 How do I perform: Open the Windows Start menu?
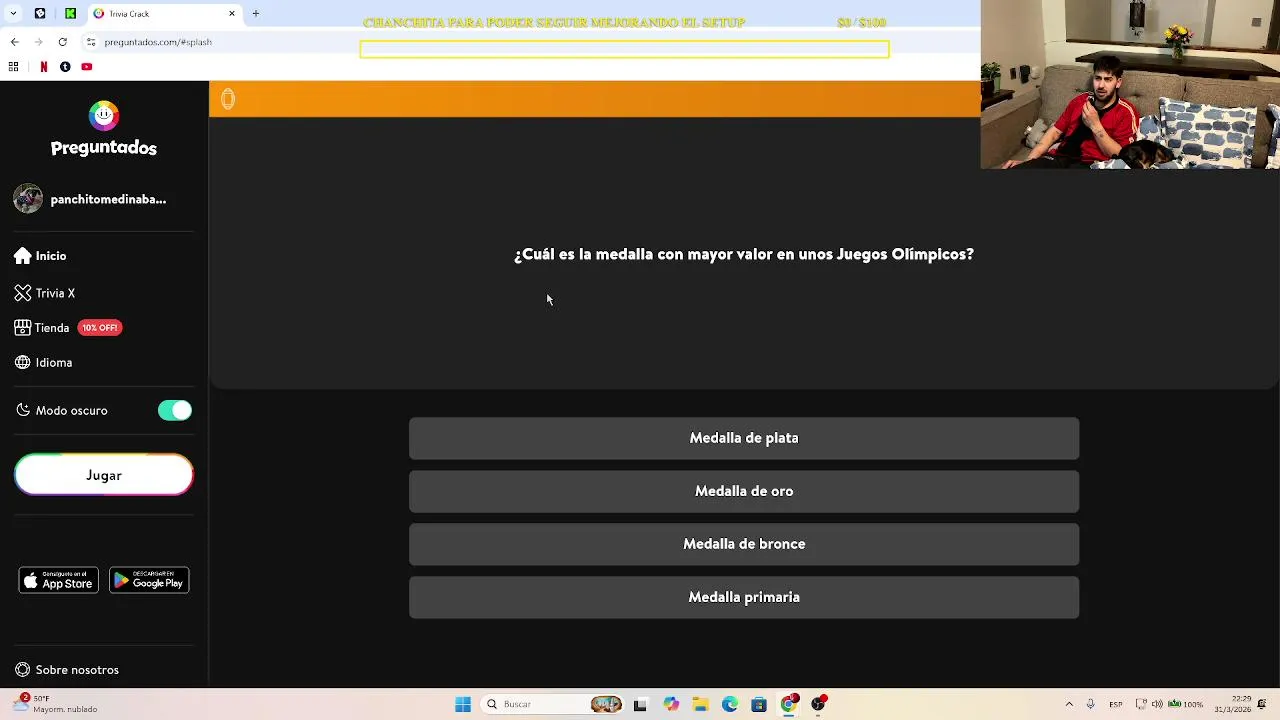pyautogui.click(x=462, y=704)
